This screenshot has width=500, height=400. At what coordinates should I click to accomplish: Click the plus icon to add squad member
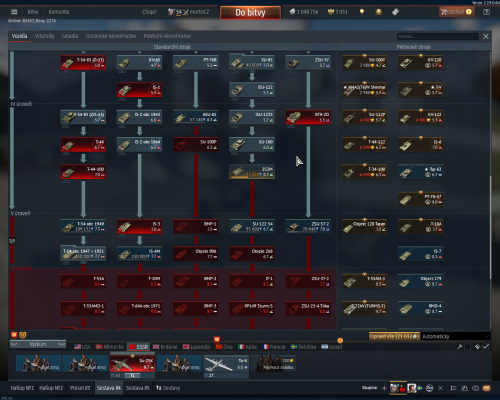click(x=384, y=388)
